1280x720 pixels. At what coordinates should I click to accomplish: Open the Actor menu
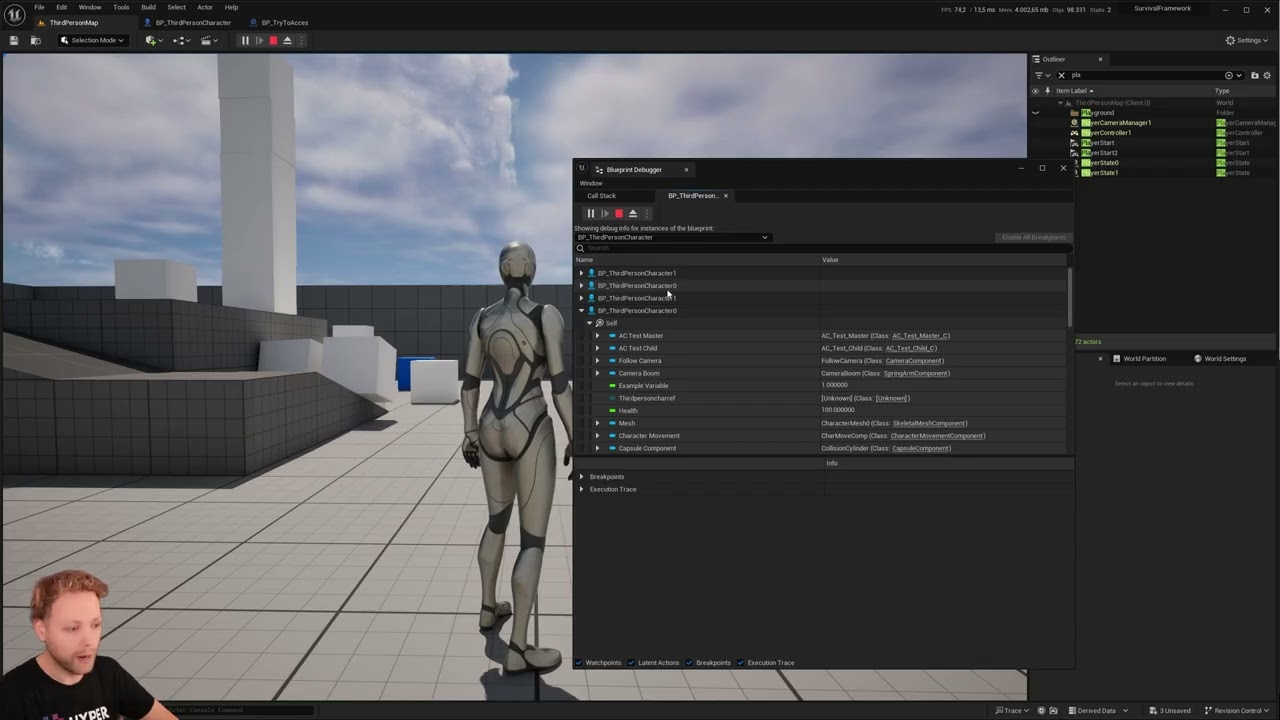pos(205,7)
